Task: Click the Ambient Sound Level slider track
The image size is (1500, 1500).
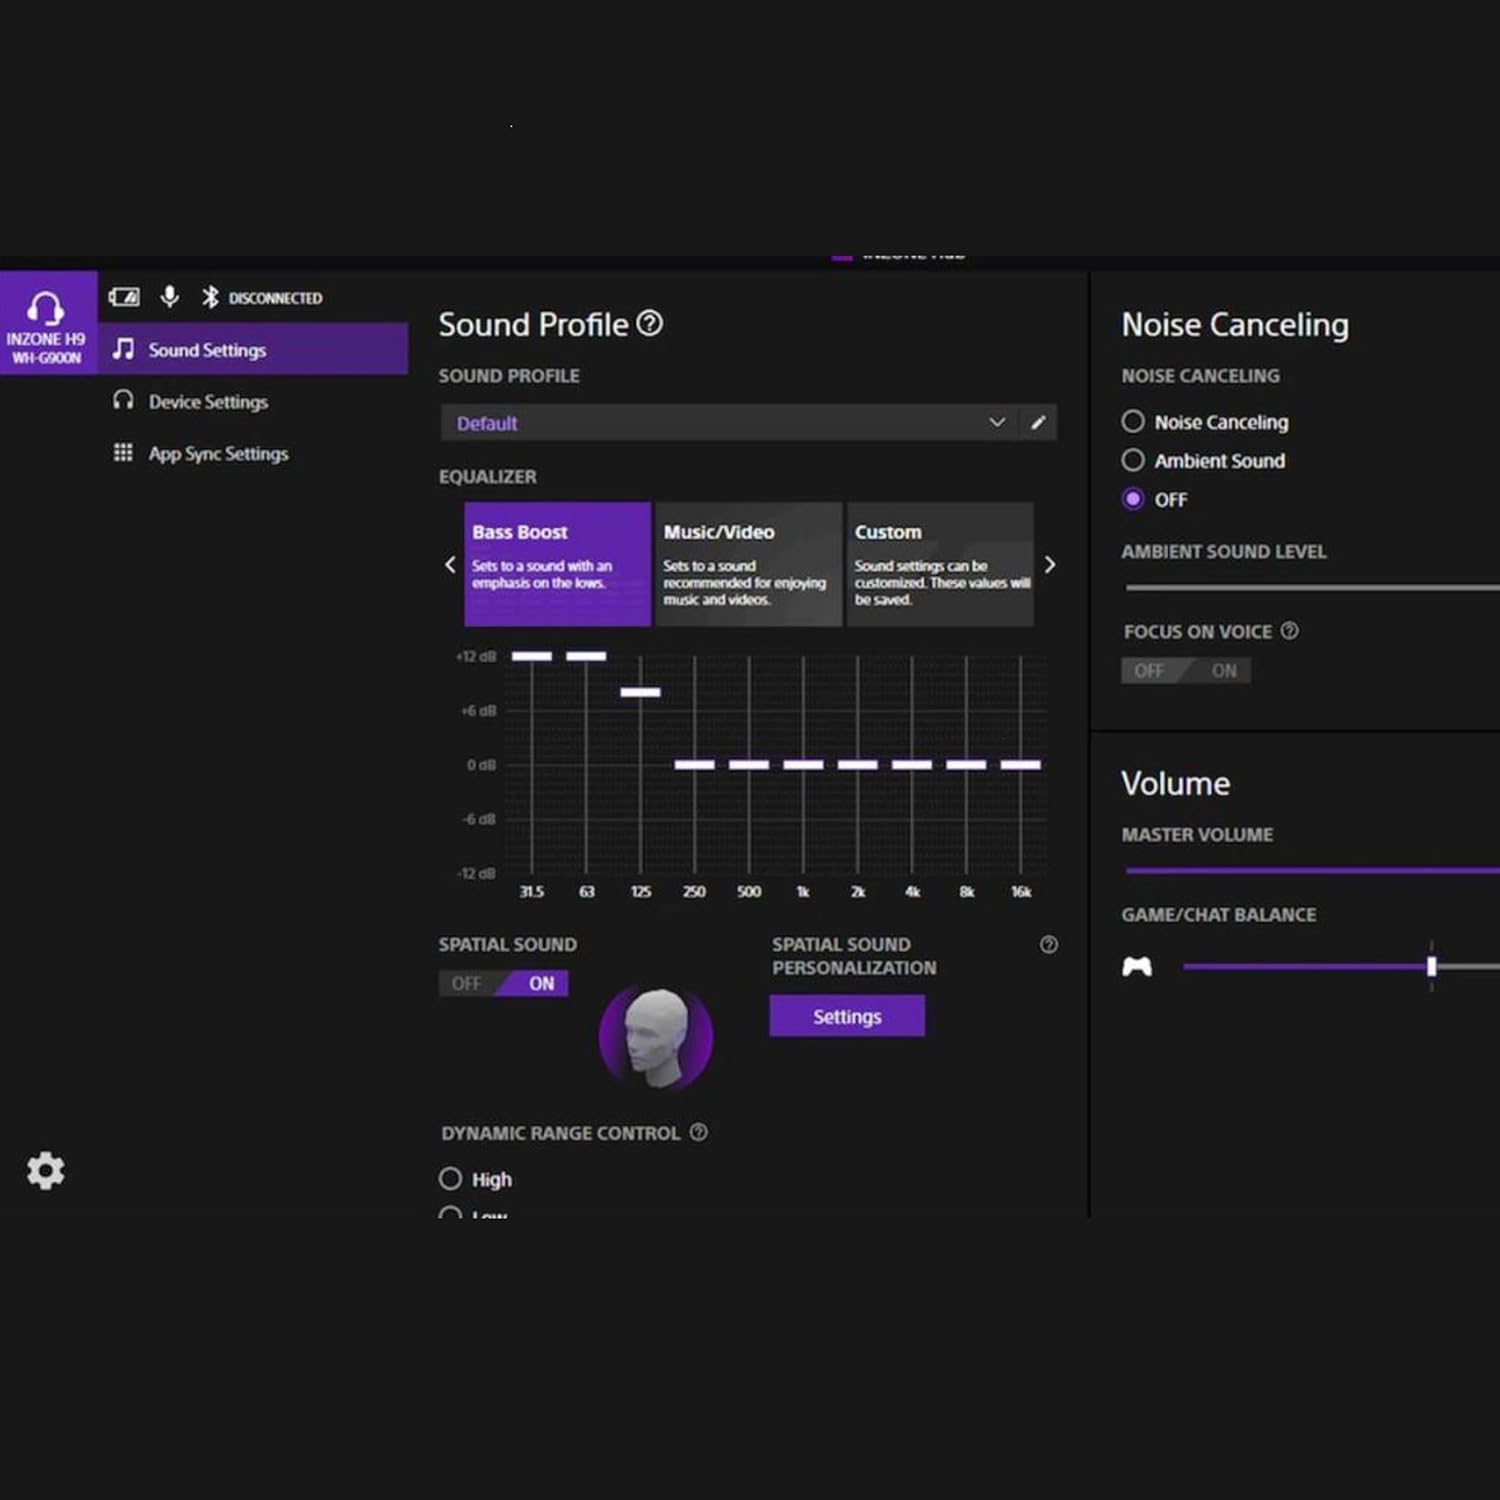Action: [x=1312, y=587]
